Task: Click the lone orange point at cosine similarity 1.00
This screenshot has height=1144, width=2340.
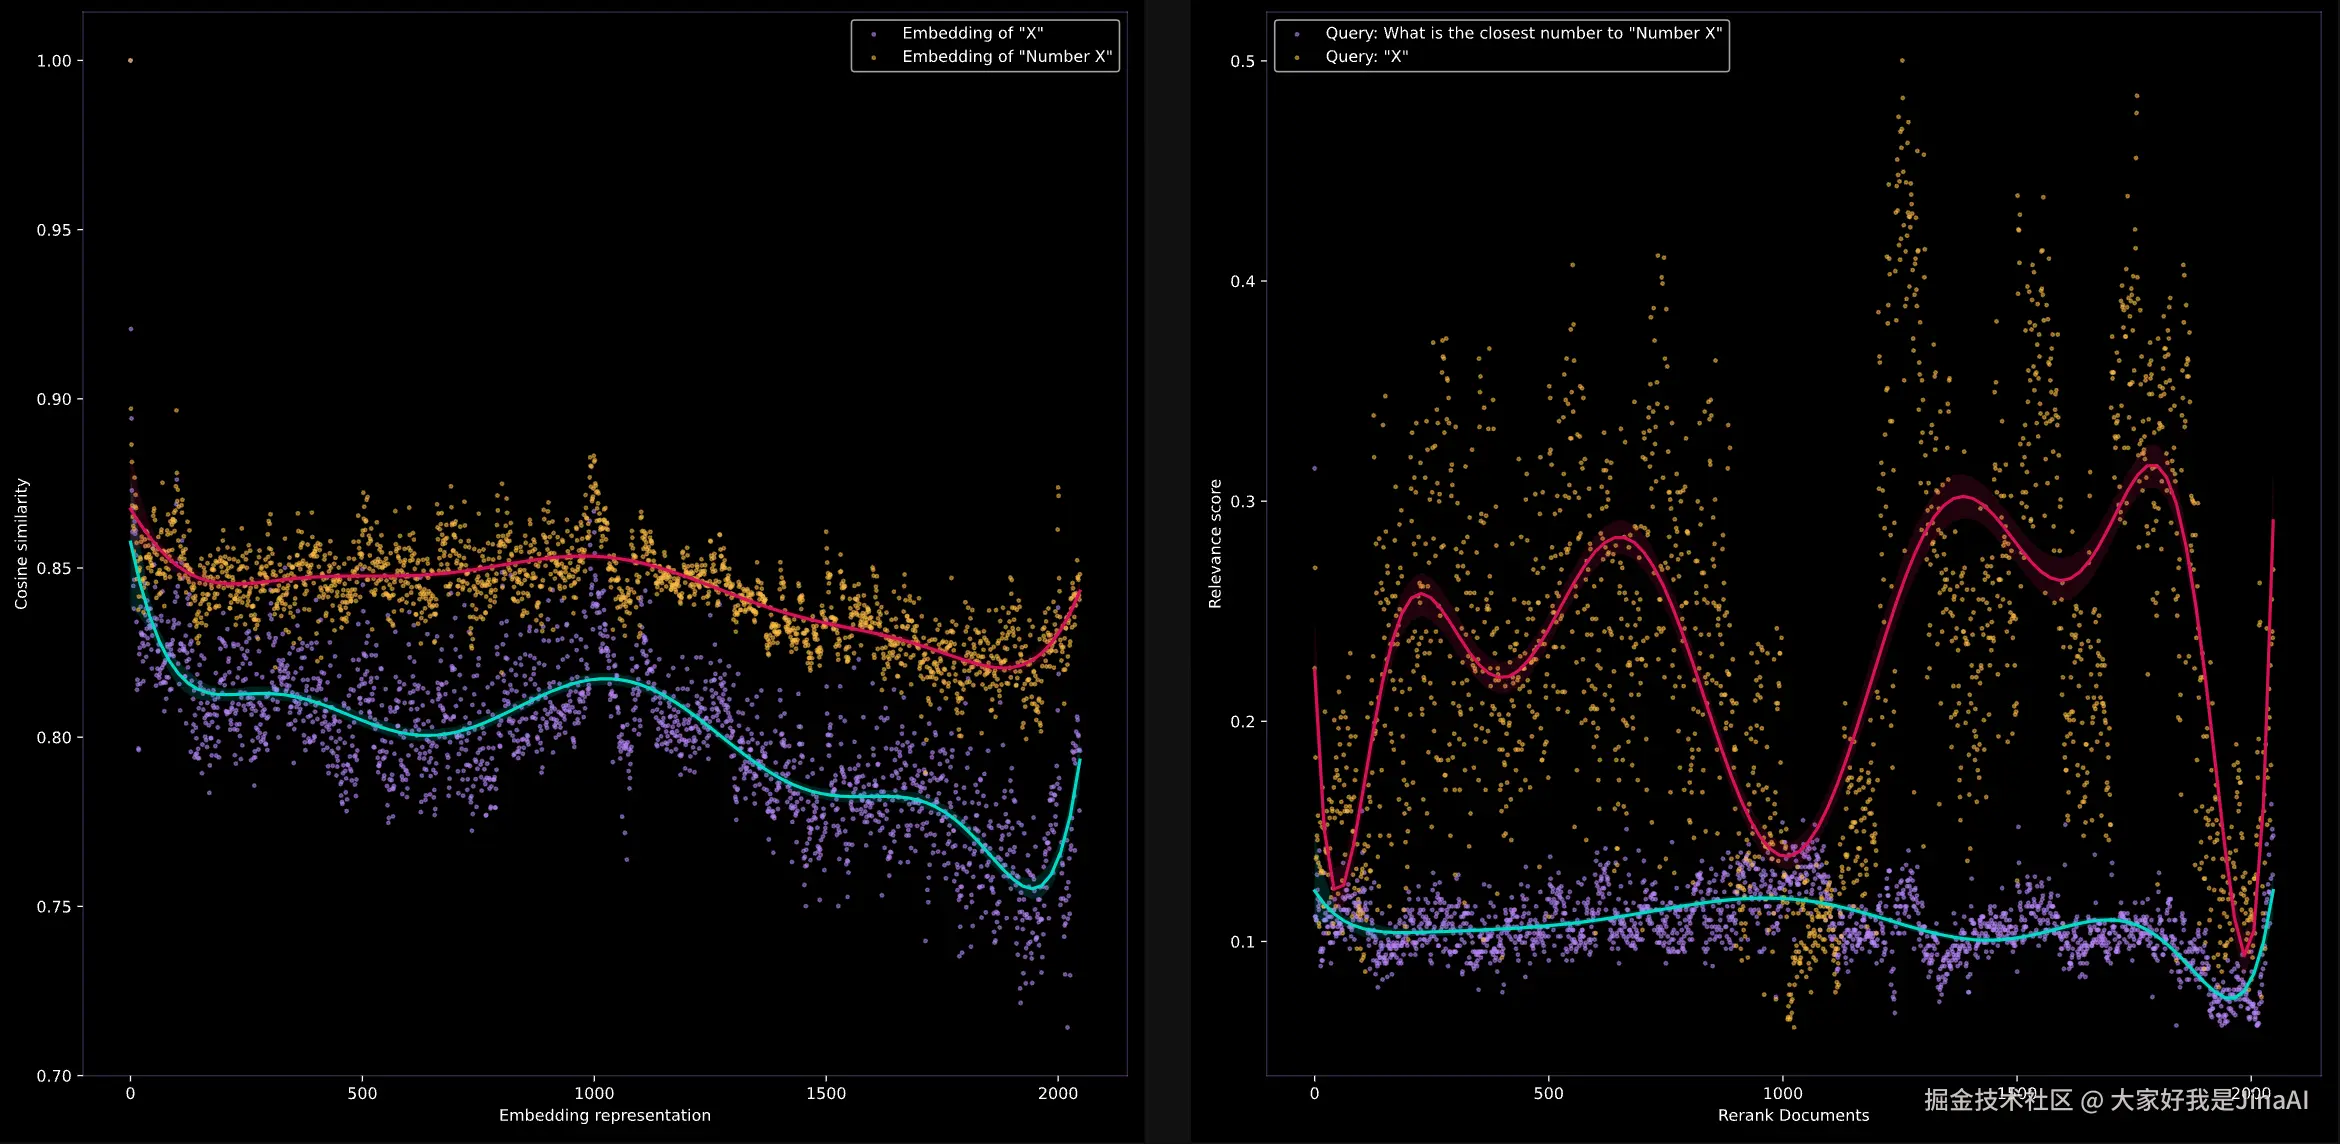Action: (x=130, y=60)
